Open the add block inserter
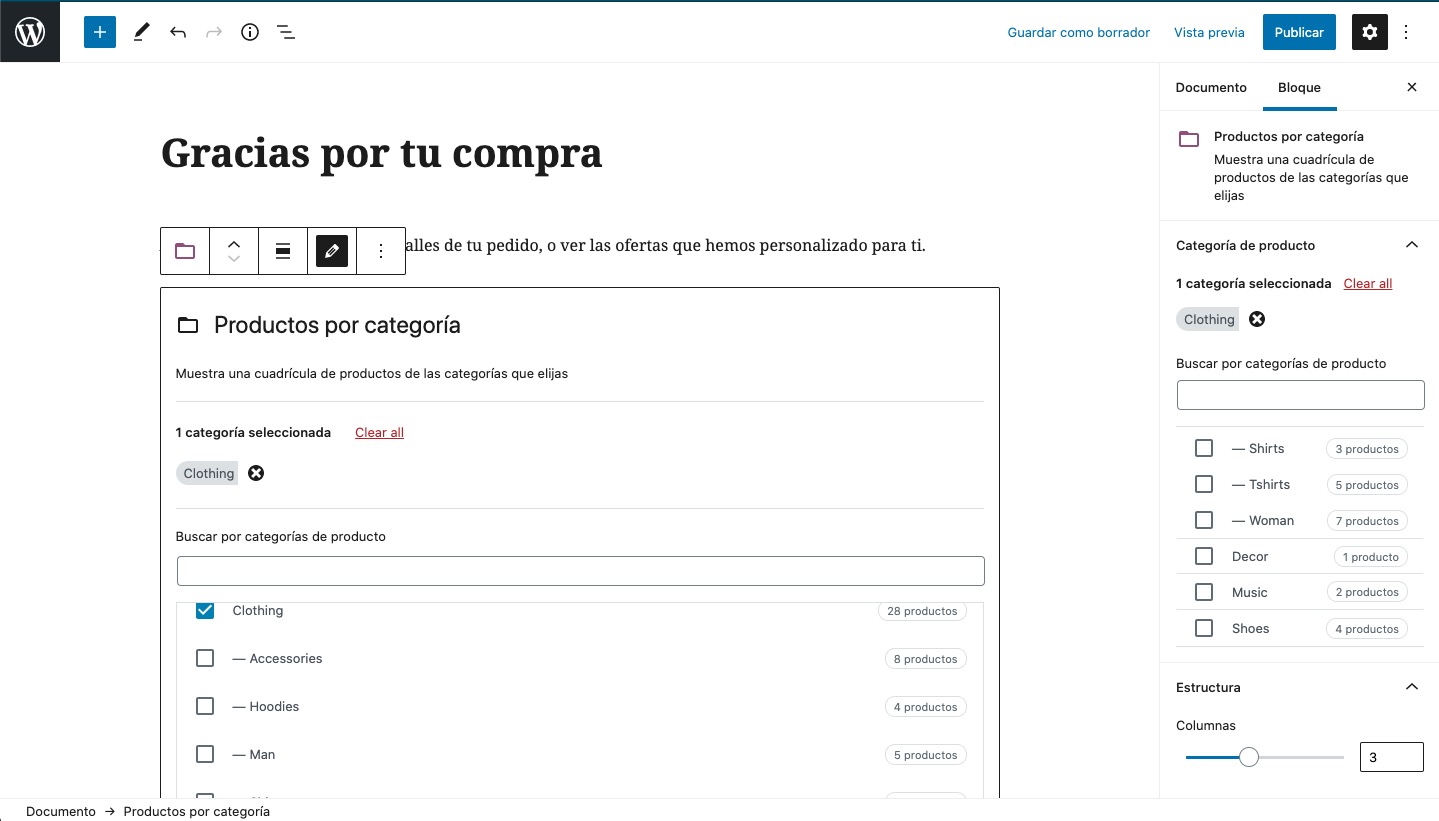 click(100, 32)
